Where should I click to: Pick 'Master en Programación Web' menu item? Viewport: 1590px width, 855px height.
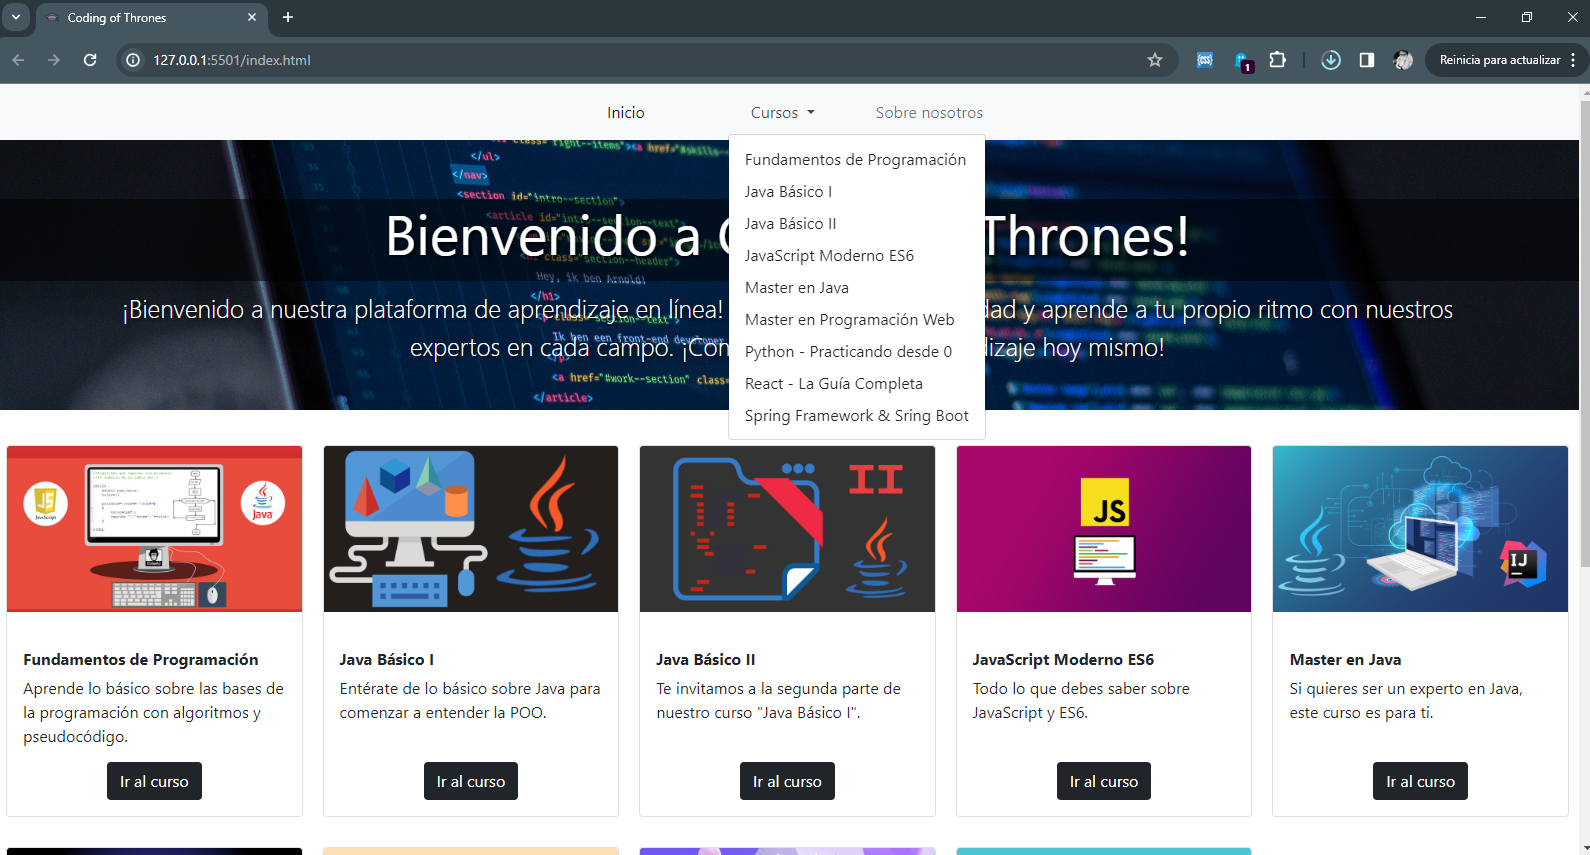[857, 320]
